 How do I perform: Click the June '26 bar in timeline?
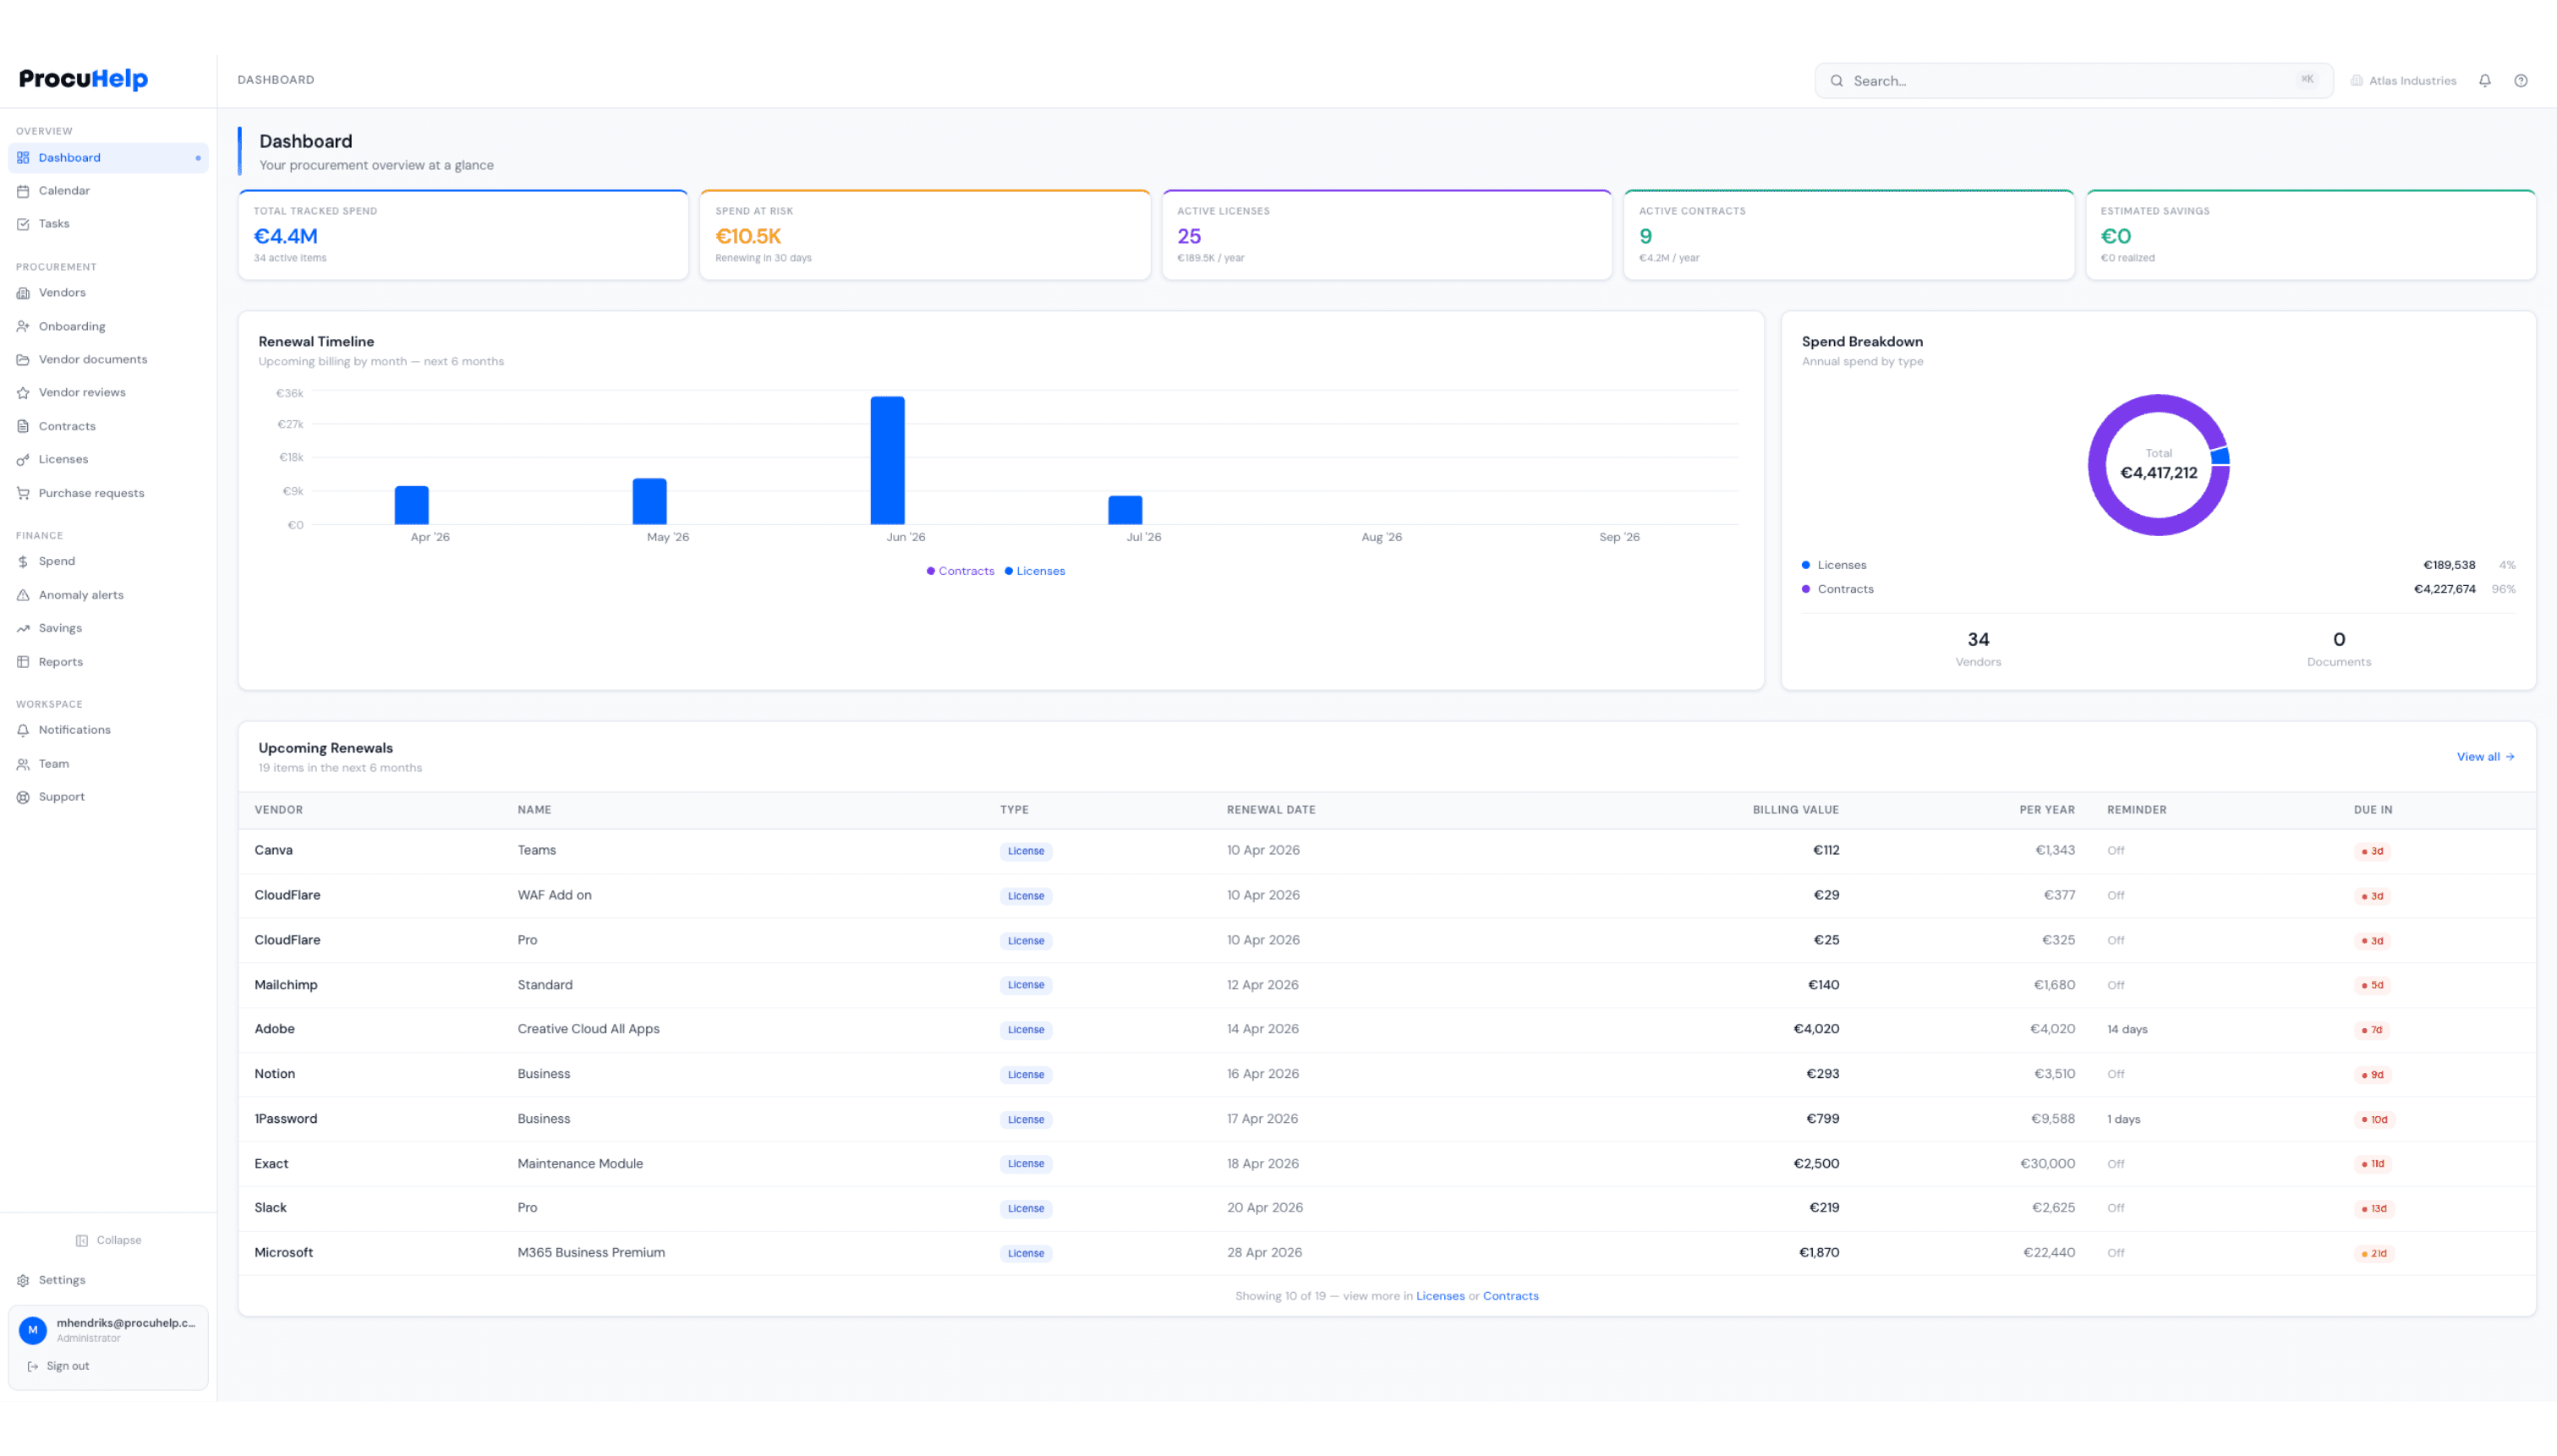[x=887, y=460]
